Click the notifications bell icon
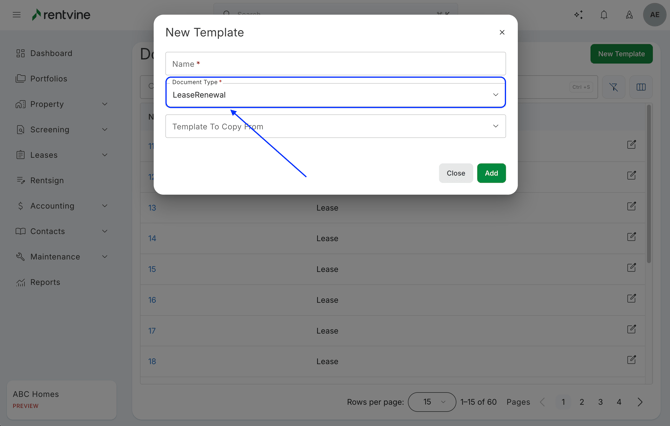Image resolution: width=670 pixels, height=426 pixels. tap(604, 15)
